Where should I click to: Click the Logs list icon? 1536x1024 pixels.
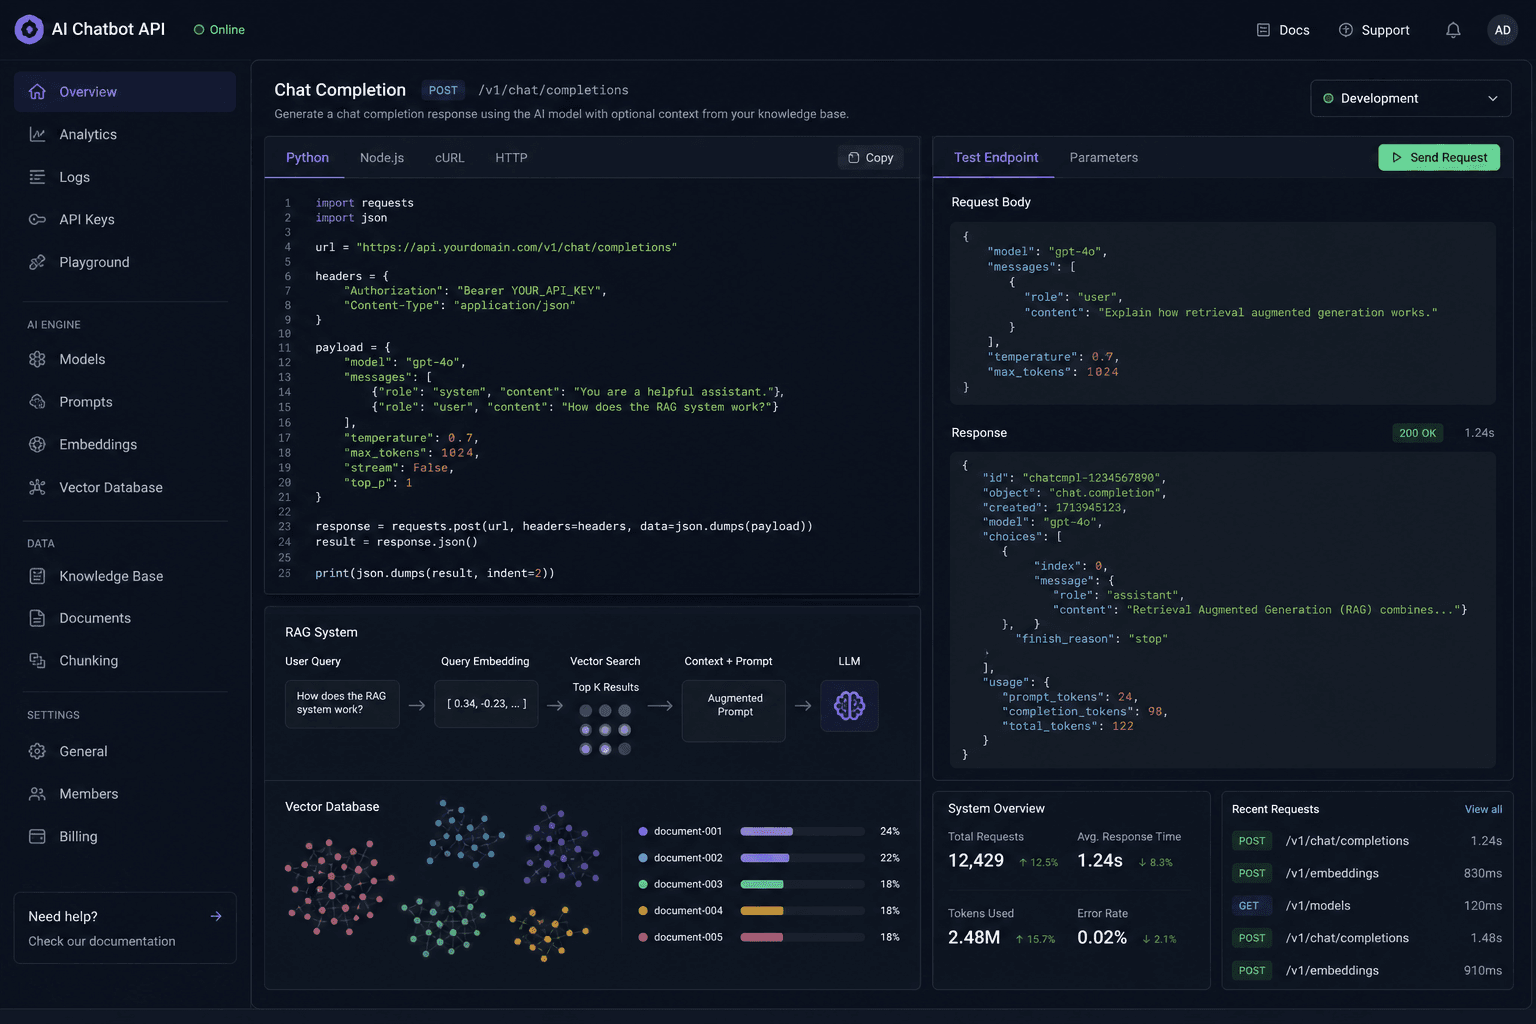pos(37,177)
